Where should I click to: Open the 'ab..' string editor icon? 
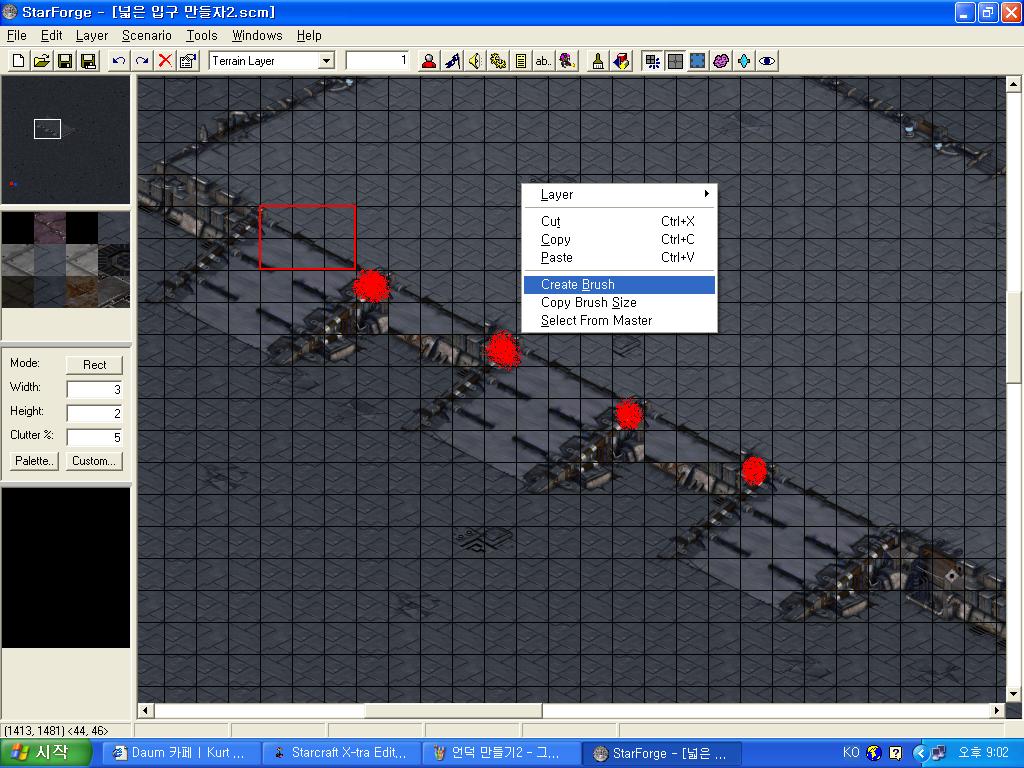pyautogui.click(x=543, y=61)
